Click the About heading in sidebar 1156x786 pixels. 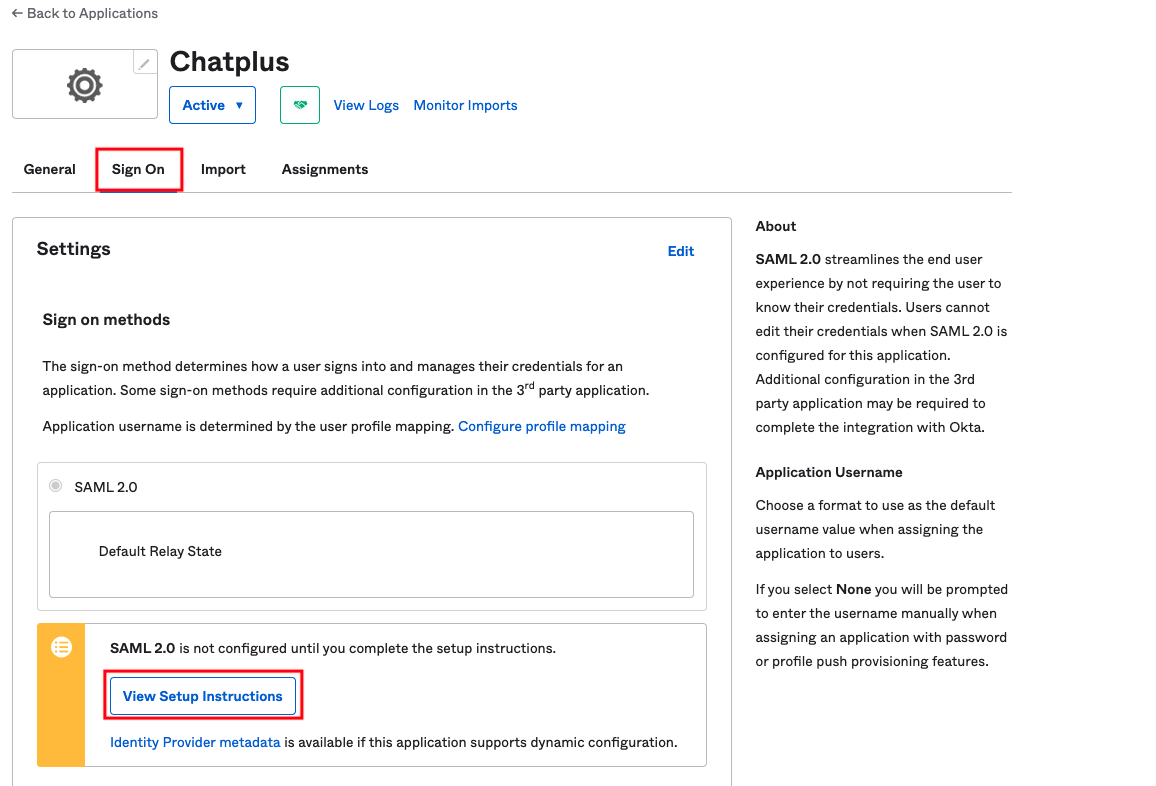[x=776, y=226]
